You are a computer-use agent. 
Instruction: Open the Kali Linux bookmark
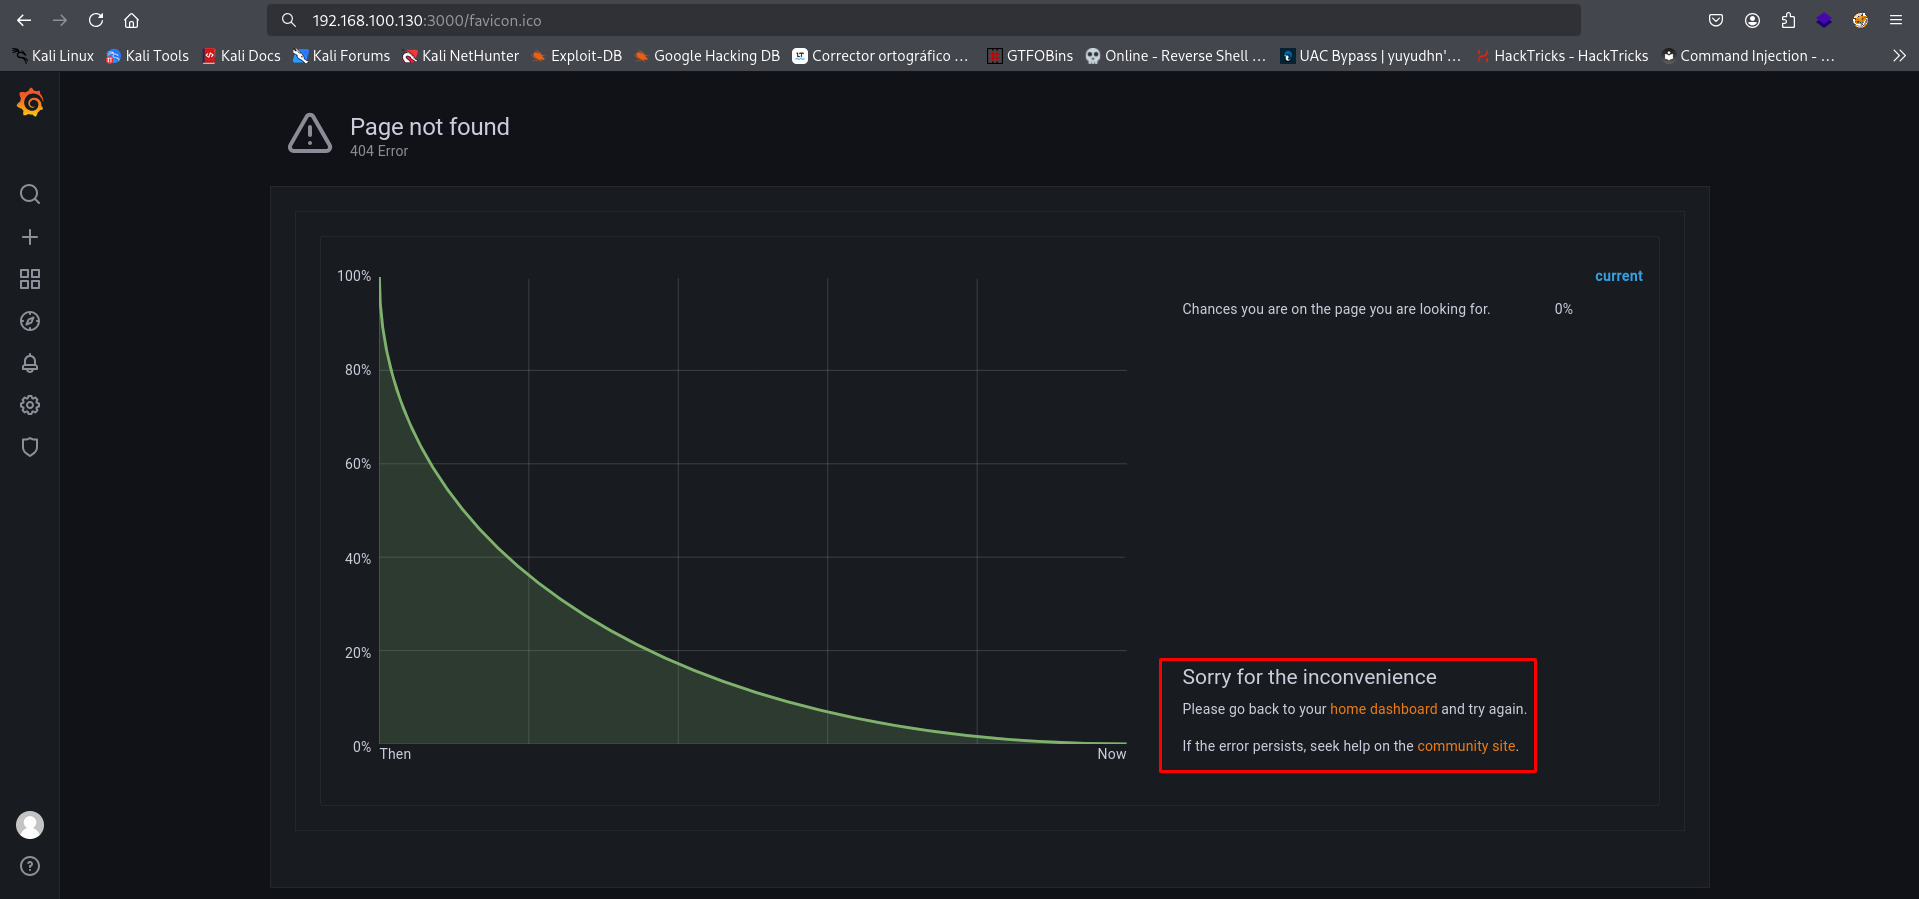point(54,56)
